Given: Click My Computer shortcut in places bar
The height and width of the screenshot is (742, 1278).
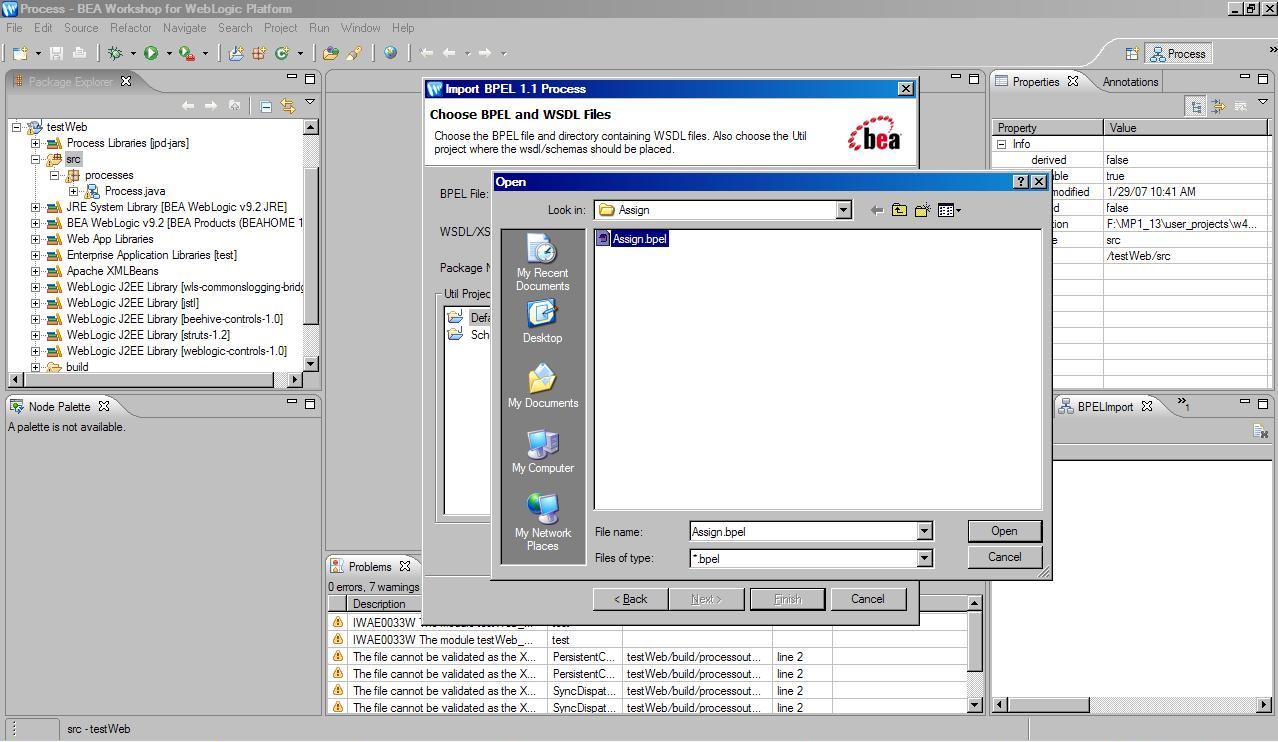Looking at the screenshot, I should [542, 452].
